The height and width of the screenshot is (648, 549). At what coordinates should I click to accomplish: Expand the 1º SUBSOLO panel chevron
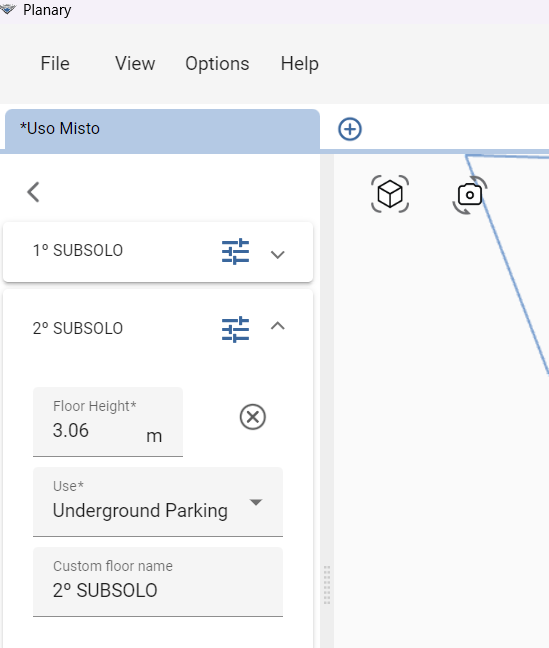(x=277, y=254)
